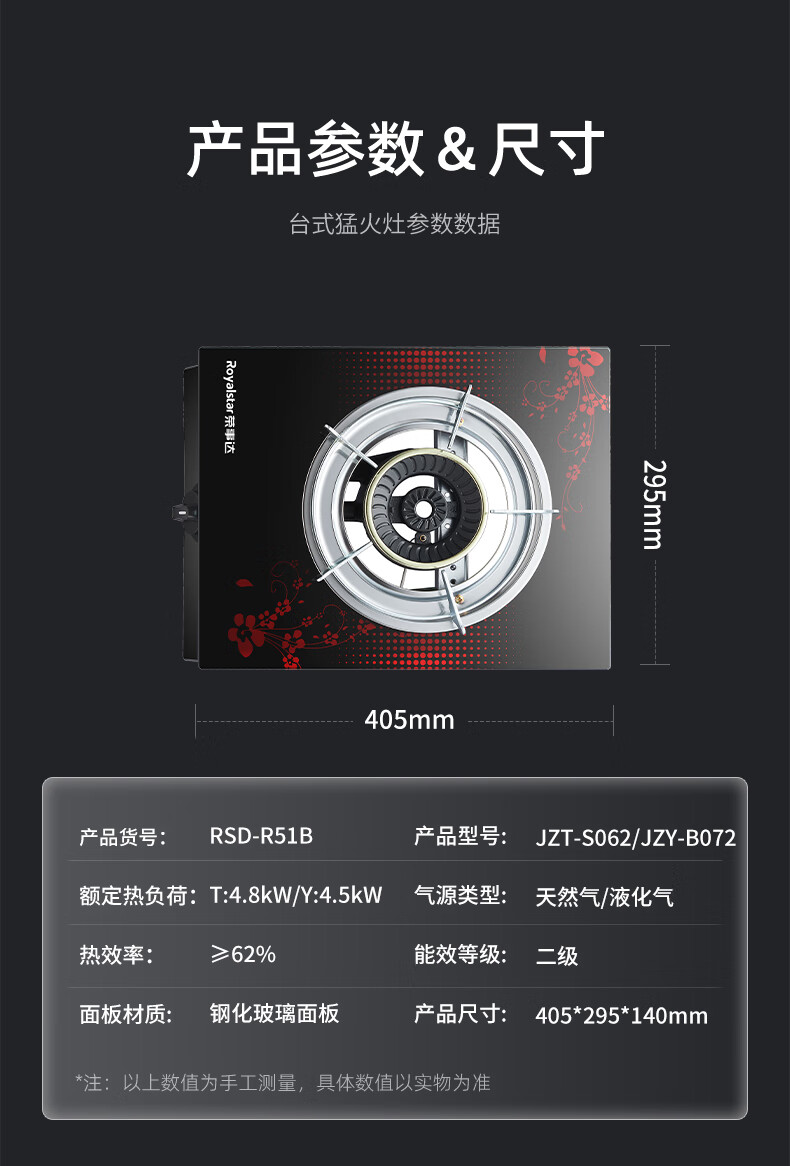Select the T:4.8kW/Y:4.5kW value
Viewport: 790px width, 1166px height.
[296, 895]
